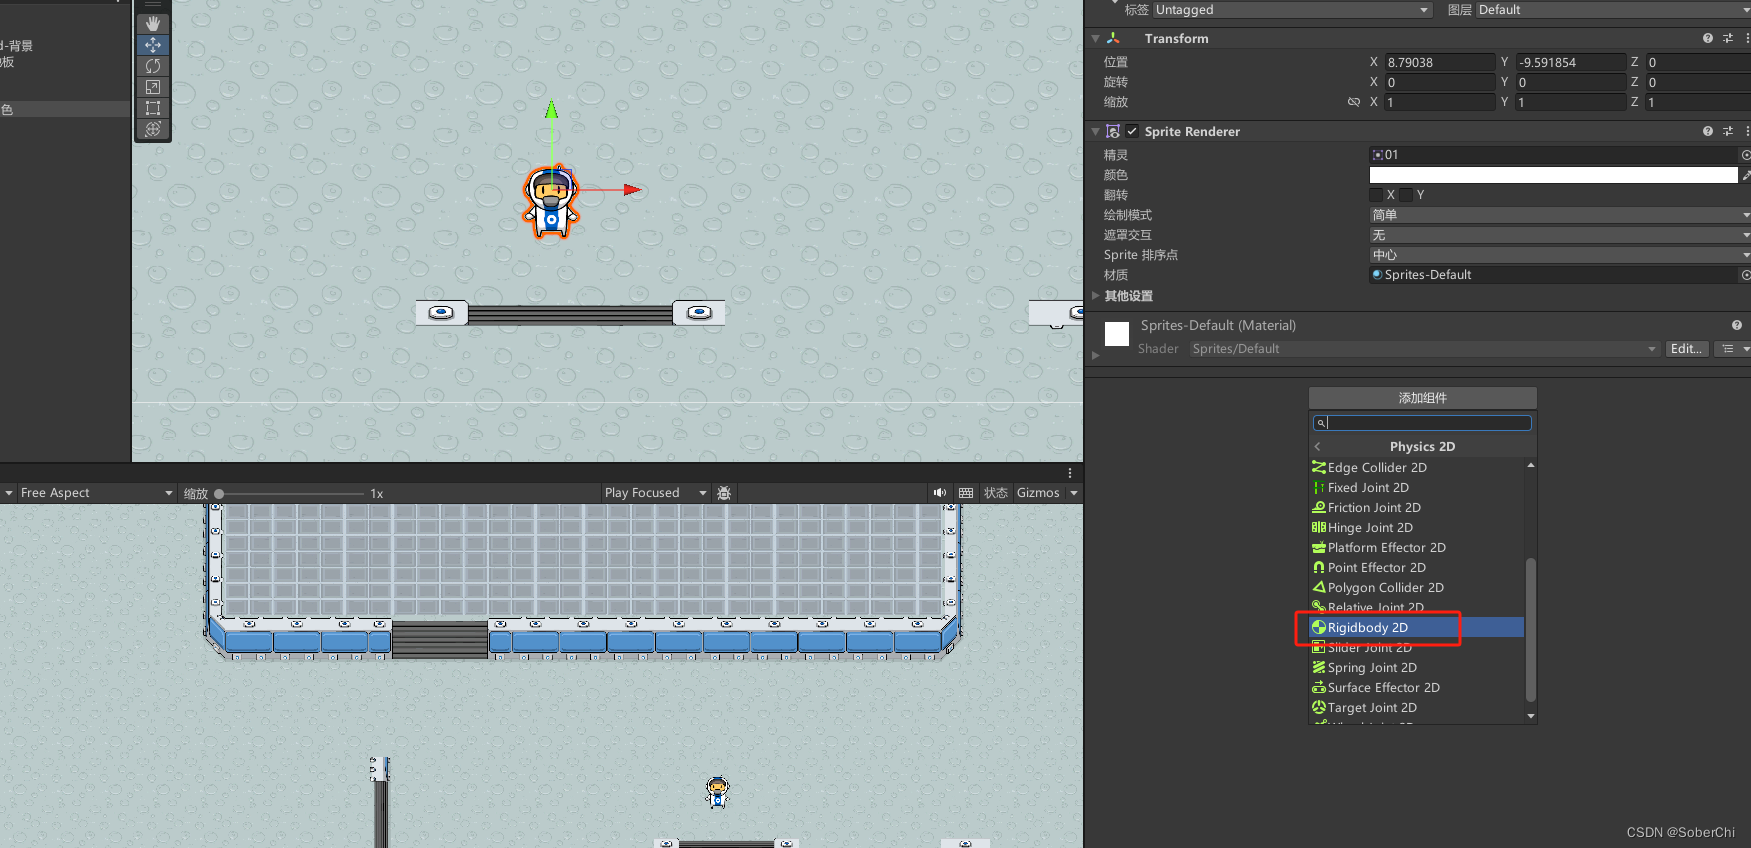
Task: Click the Game view 缩放 zoom slider
Action: [292, 494]
